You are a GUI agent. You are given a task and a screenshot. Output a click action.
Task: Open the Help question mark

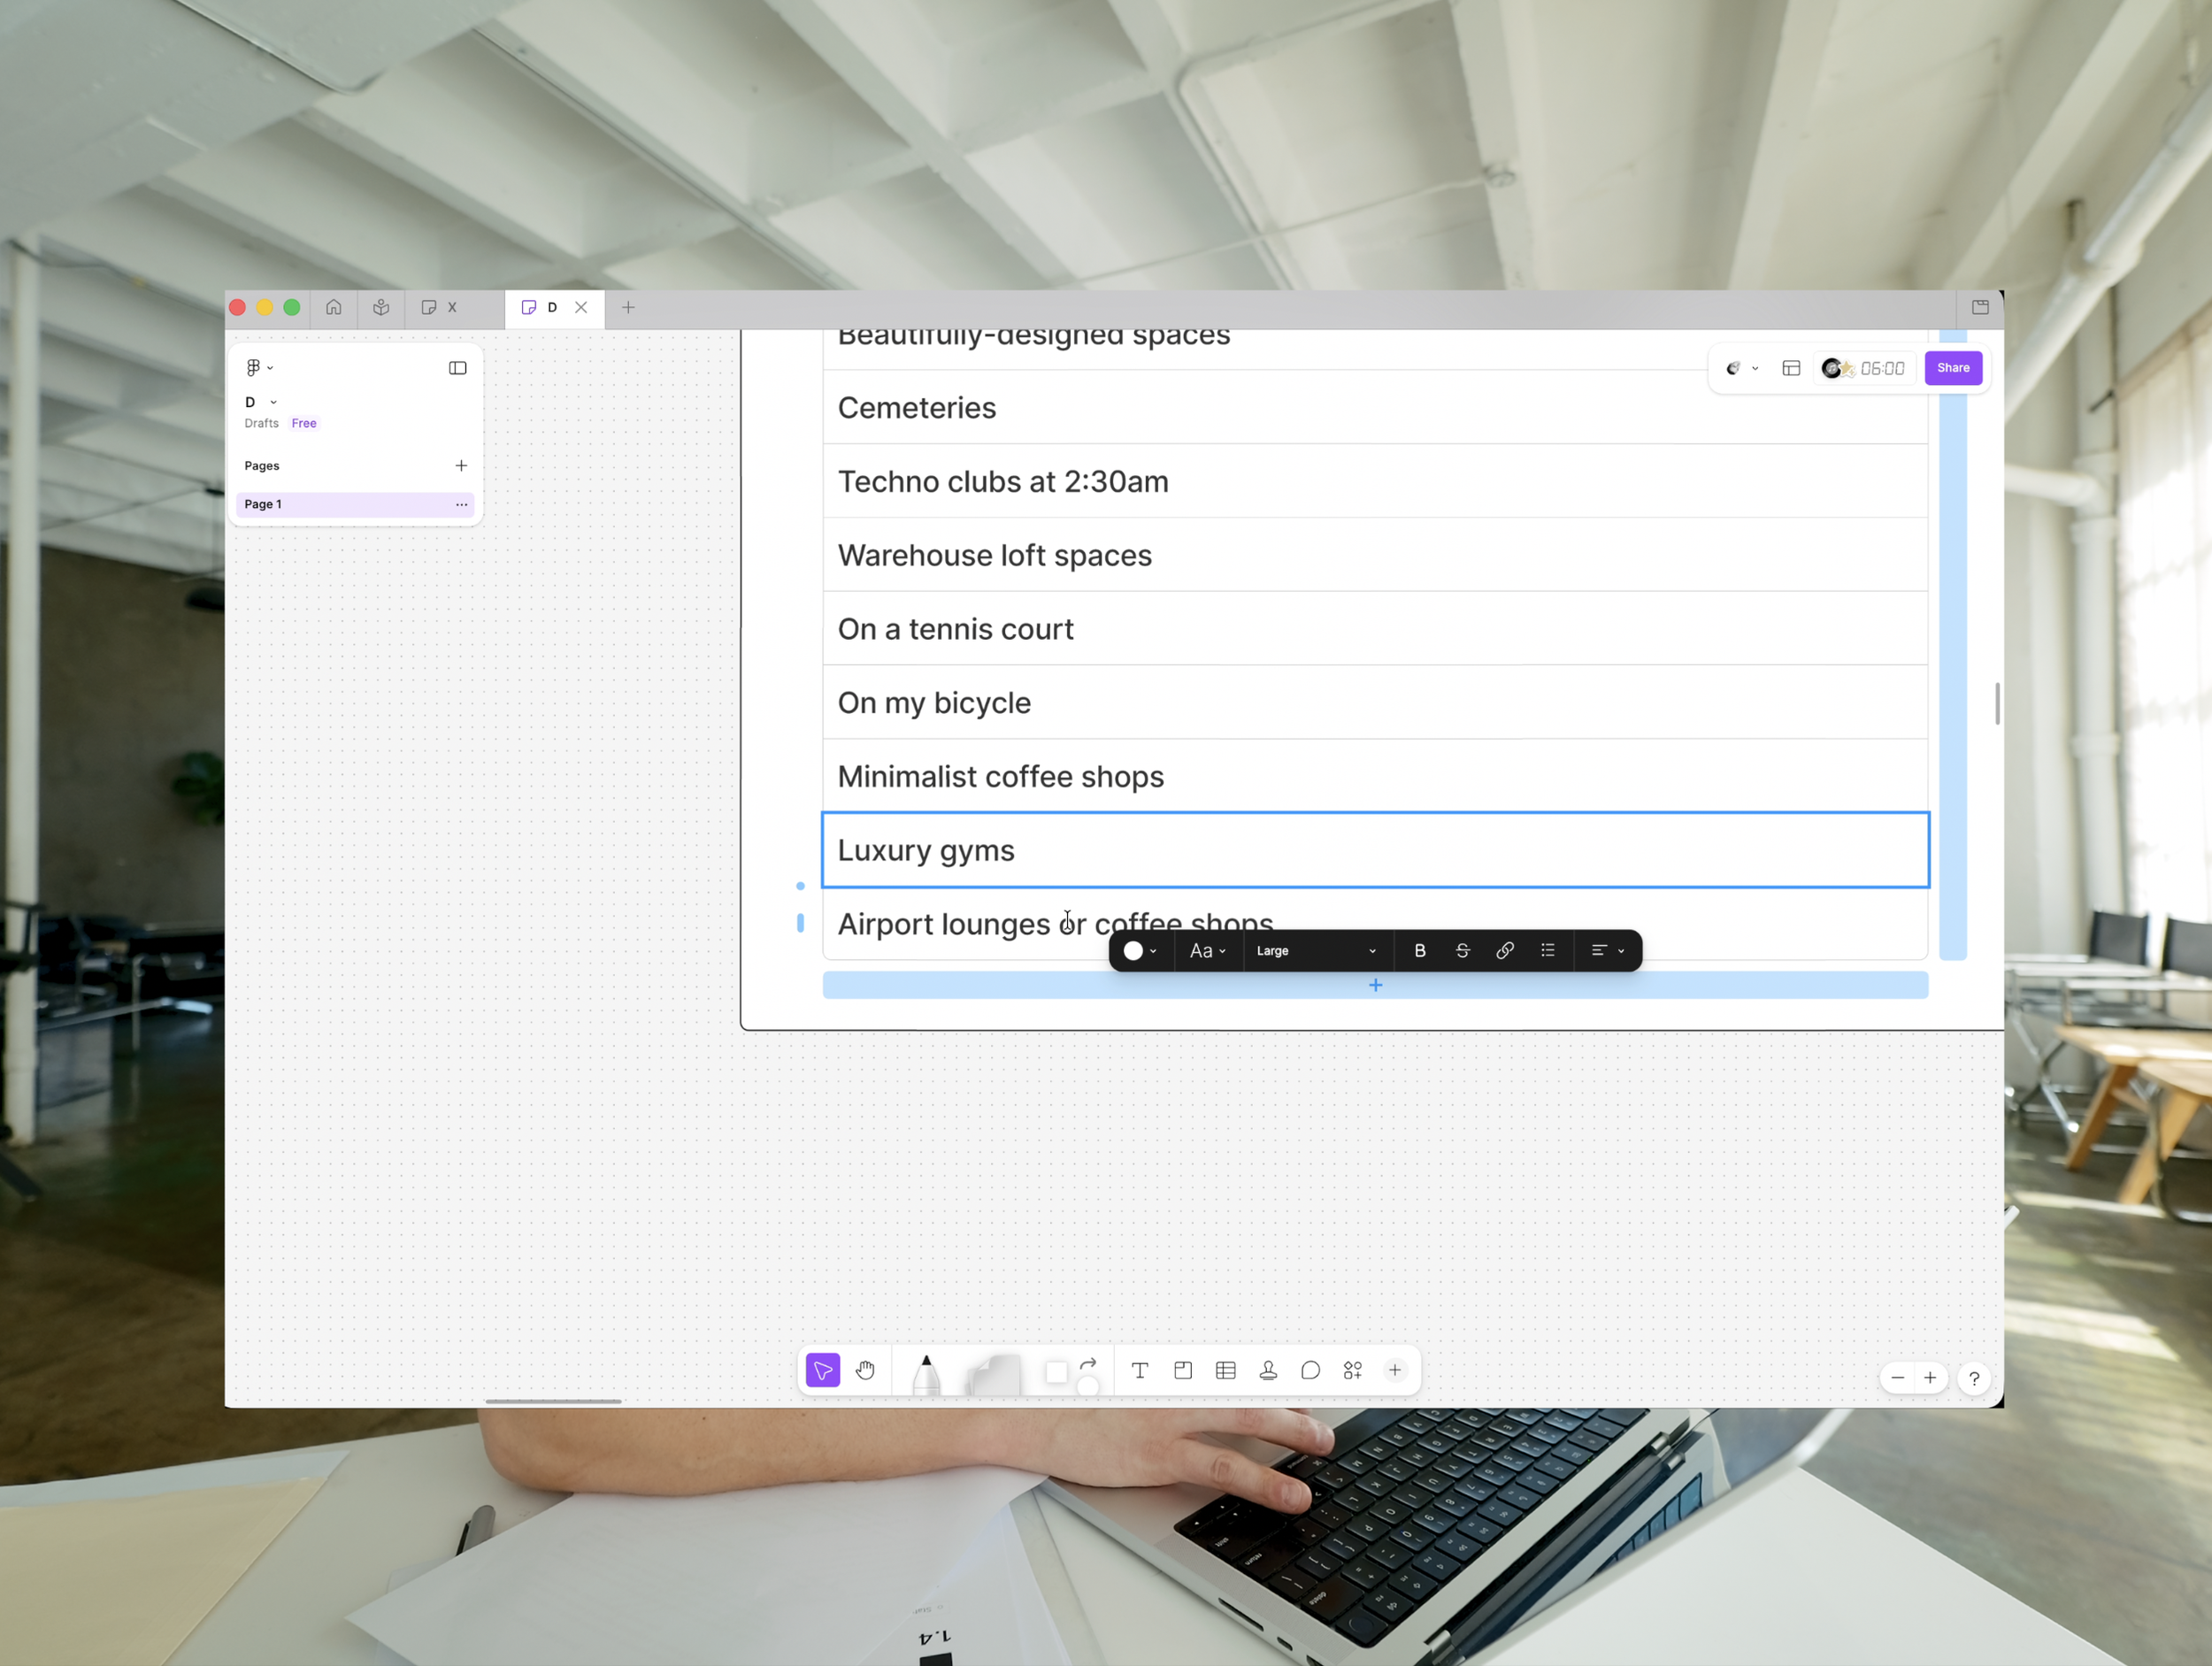1974,1378
